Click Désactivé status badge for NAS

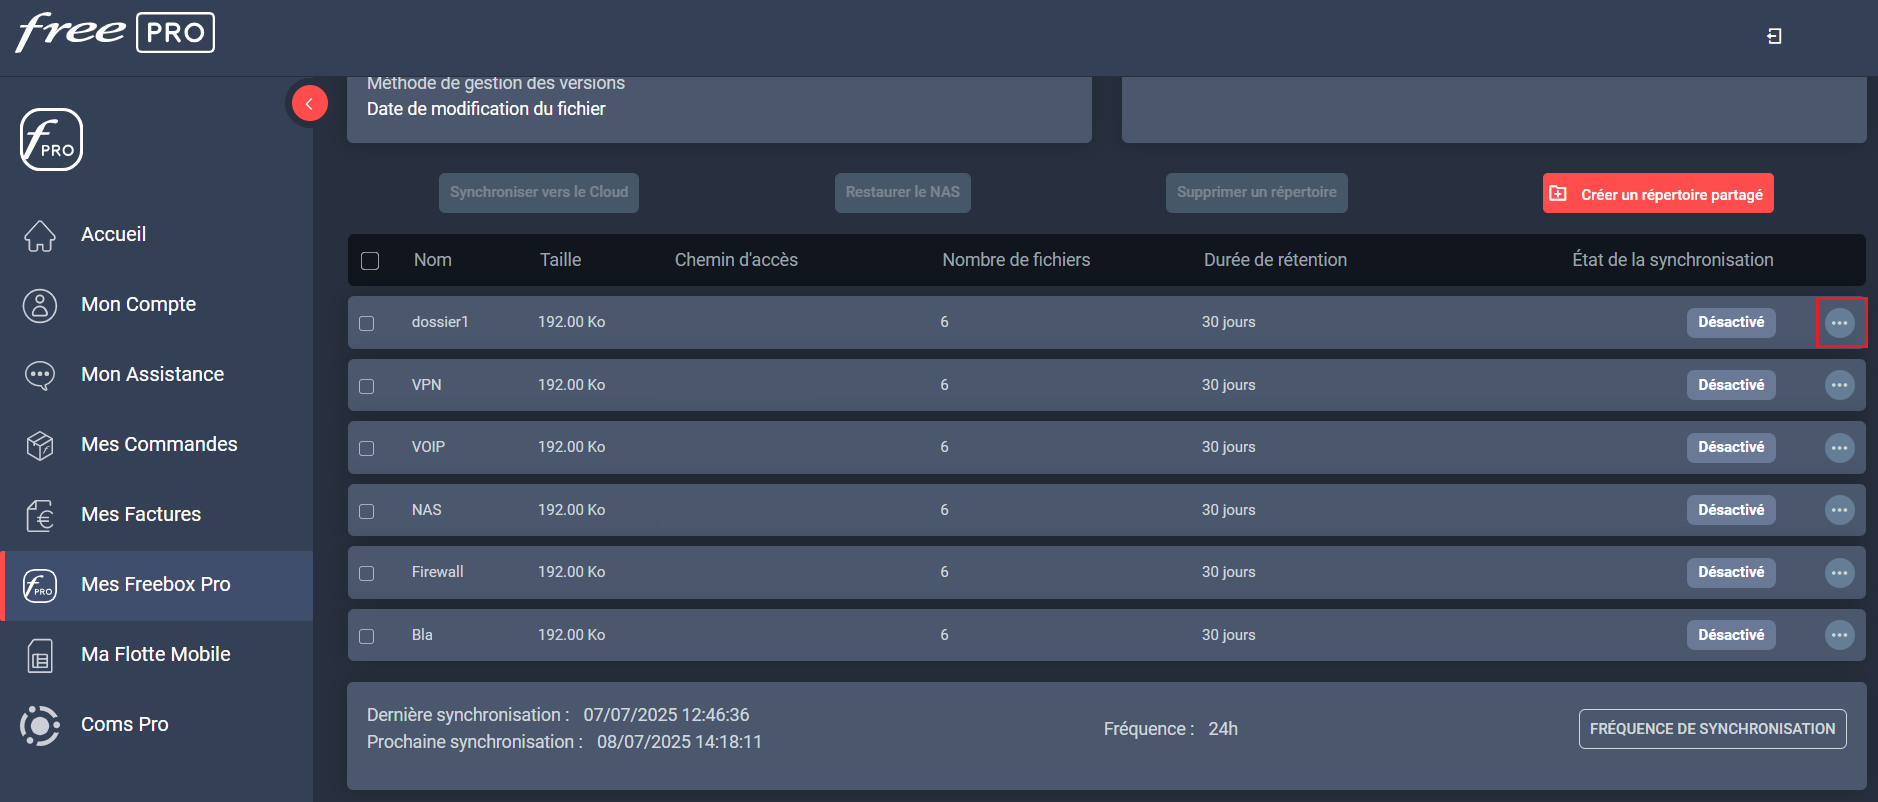(x=1731, y=510)
